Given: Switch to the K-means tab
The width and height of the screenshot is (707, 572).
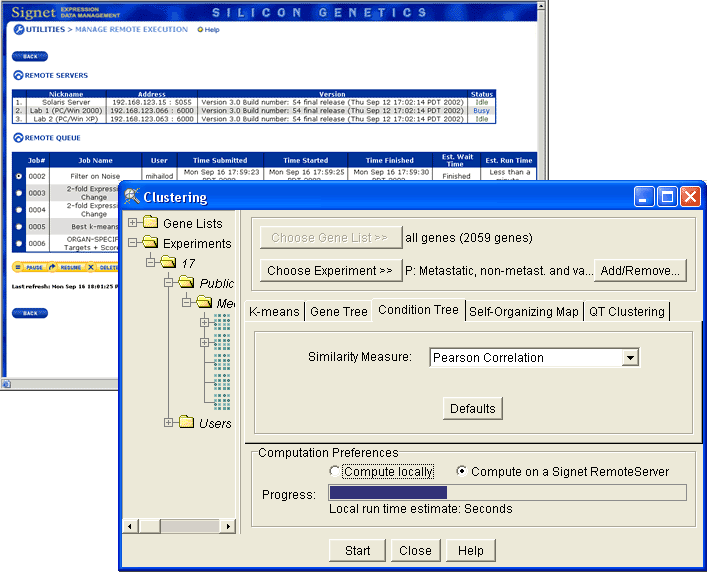Looking at the screenshot, I should point(274,311).
